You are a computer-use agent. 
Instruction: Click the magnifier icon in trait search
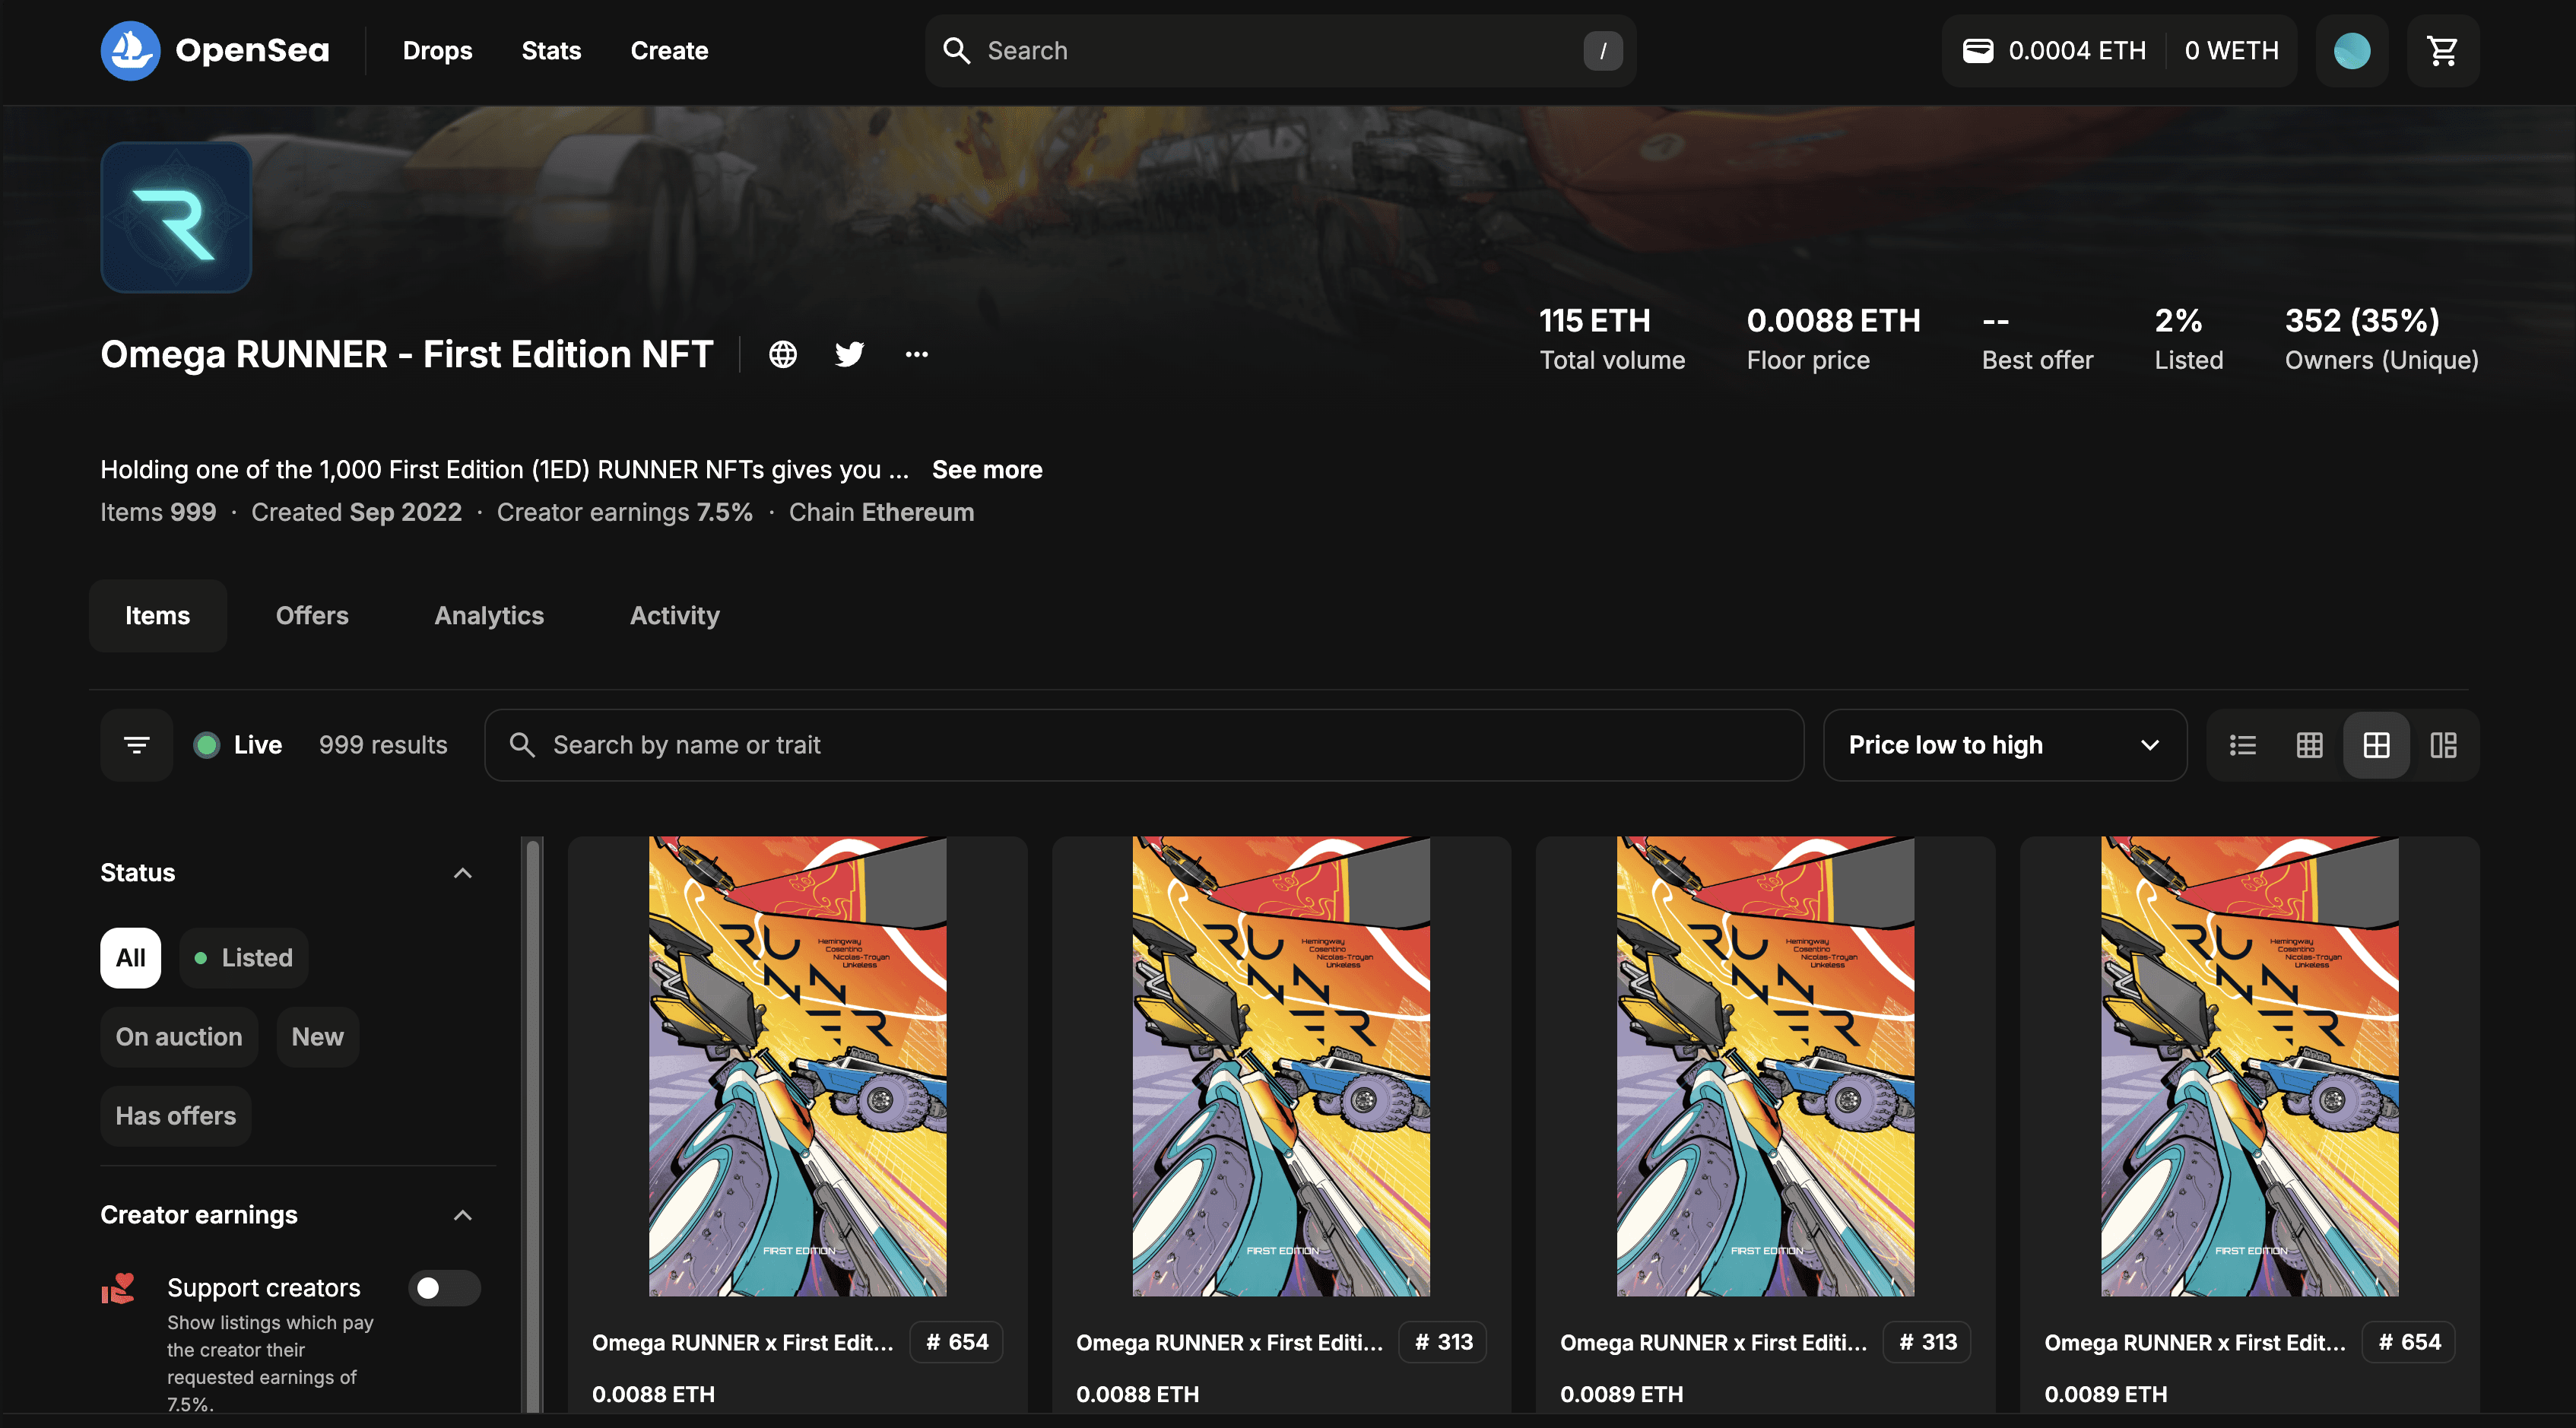click(x=522, y=745)
